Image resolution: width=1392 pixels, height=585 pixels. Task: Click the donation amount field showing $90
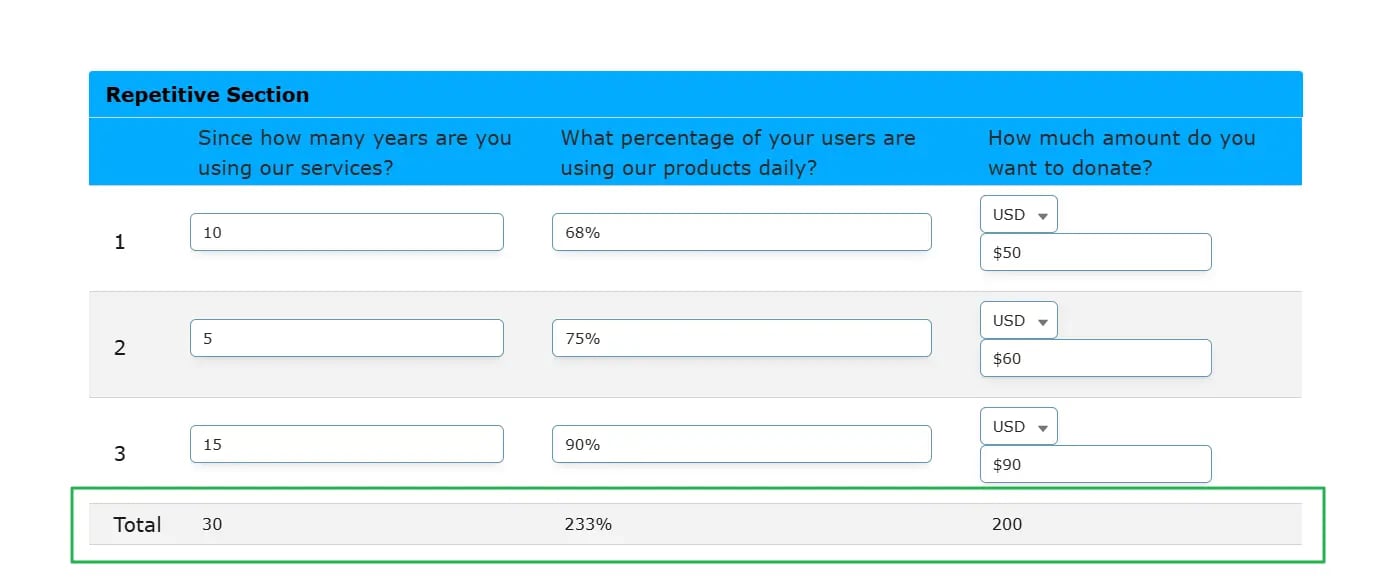(x=1095, y=464)
